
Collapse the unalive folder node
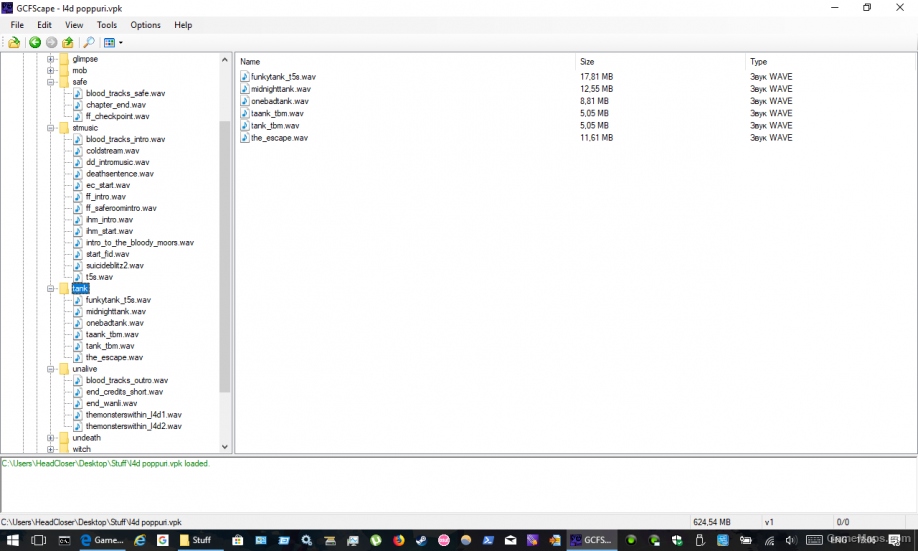click(x=50, y=369)
